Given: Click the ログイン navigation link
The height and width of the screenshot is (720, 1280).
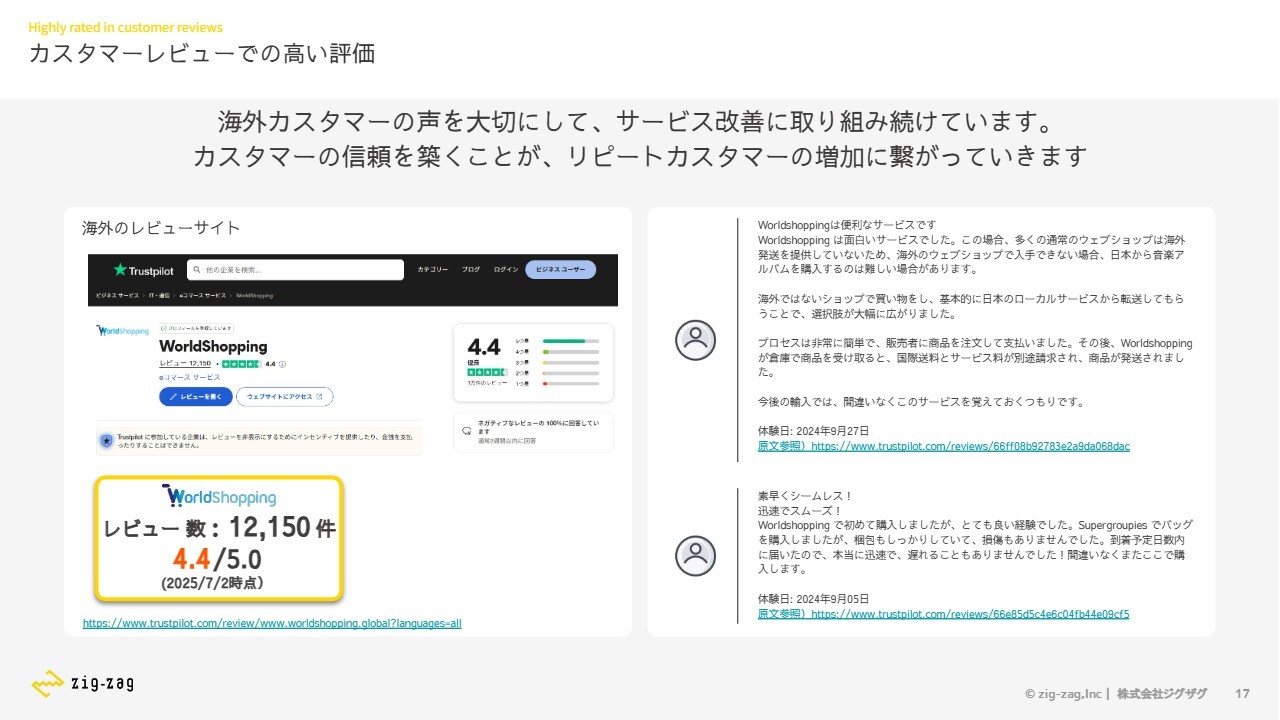Looking at the screenshot, I should (506, 270).
